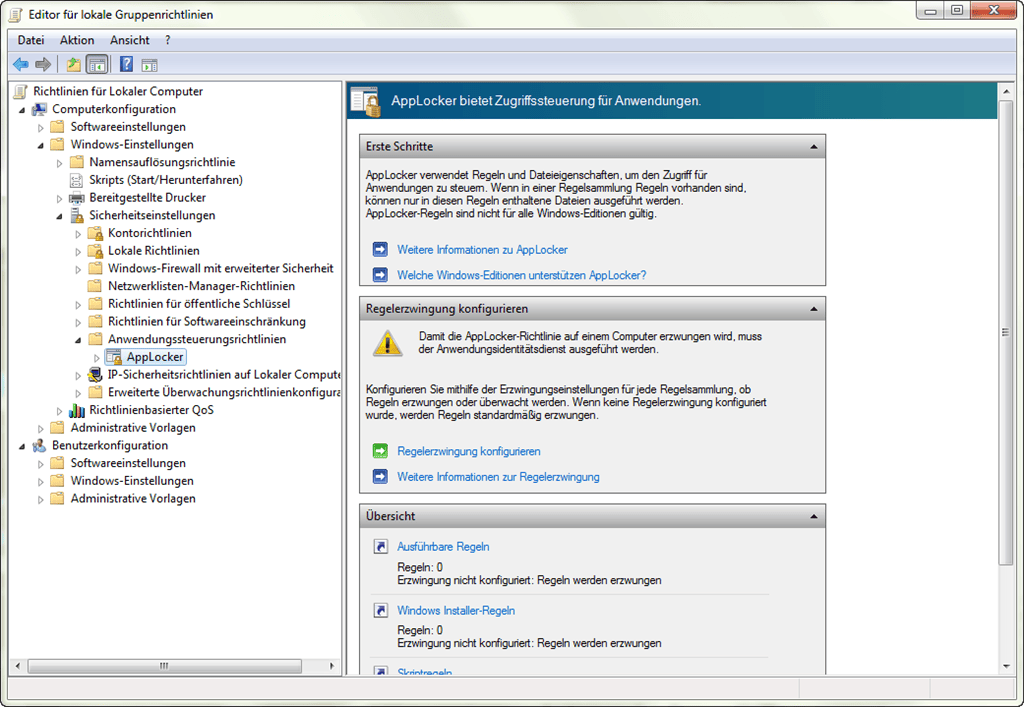Collapse the Regelerzwingung konfigurieren section header
The height and width of the screenshot is (707, 1024).
pyautogui.click(x=816, y=309)
